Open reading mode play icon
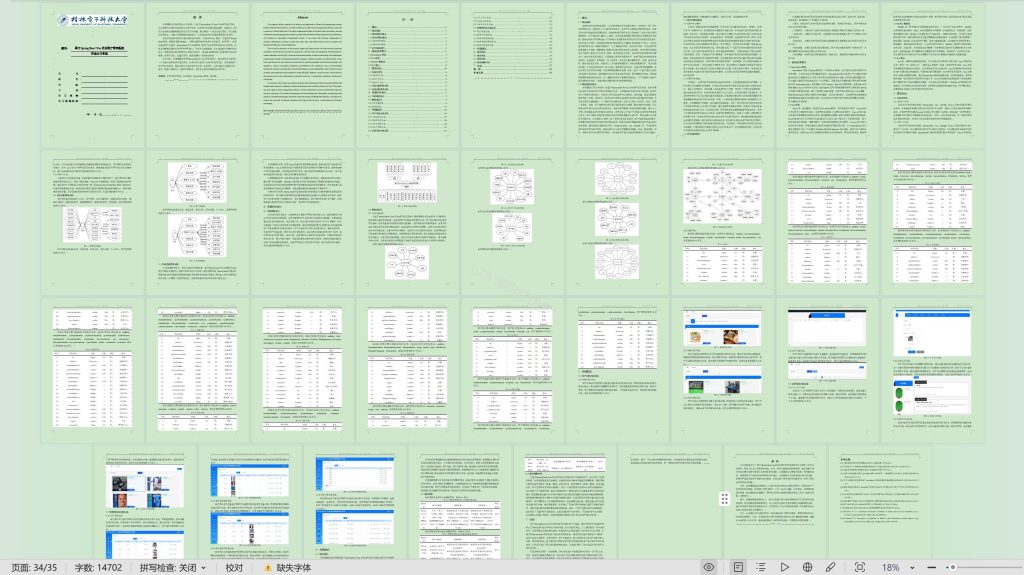 (x=784, y=567)
